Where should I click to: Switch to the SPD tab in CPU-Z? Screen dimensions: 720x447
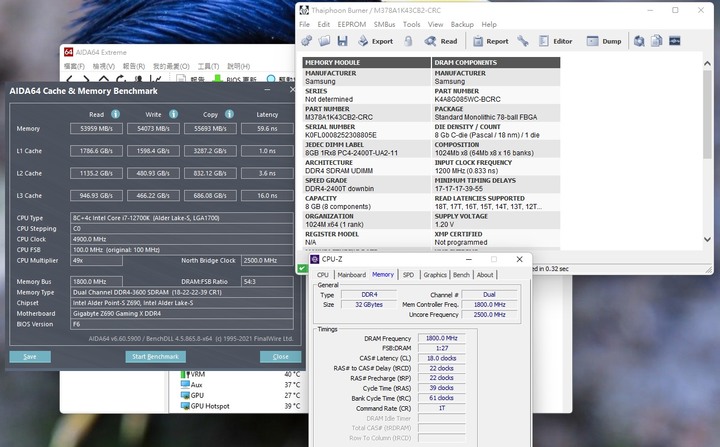click(x=408, y=275)
